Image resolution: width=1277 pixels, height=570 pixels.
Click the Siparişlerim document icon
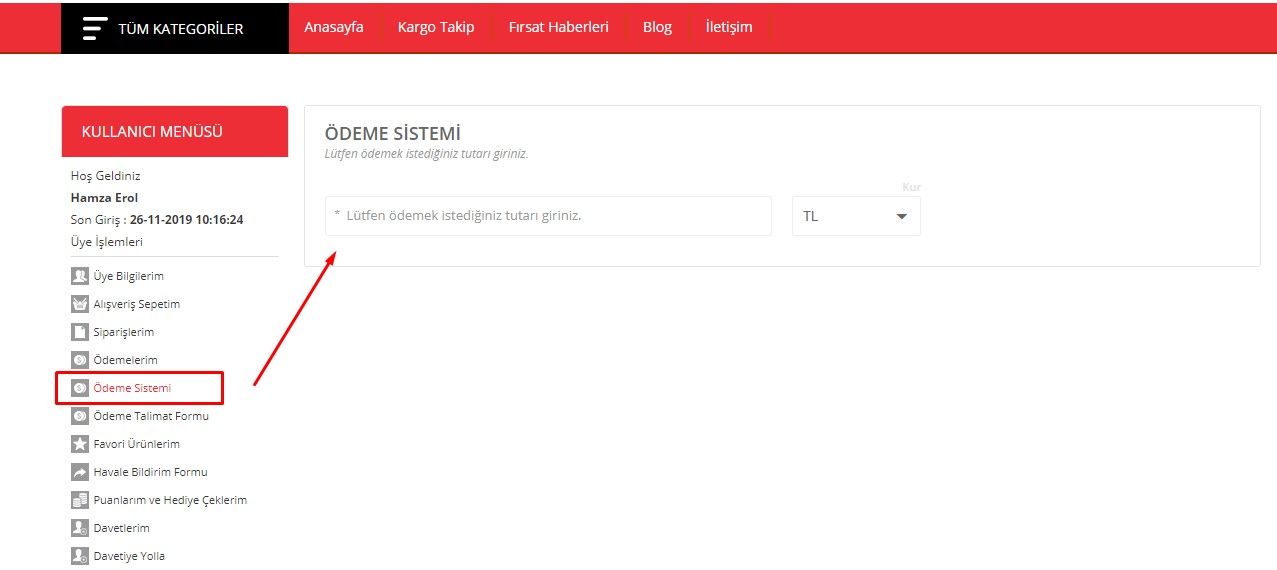pos(80,332)
